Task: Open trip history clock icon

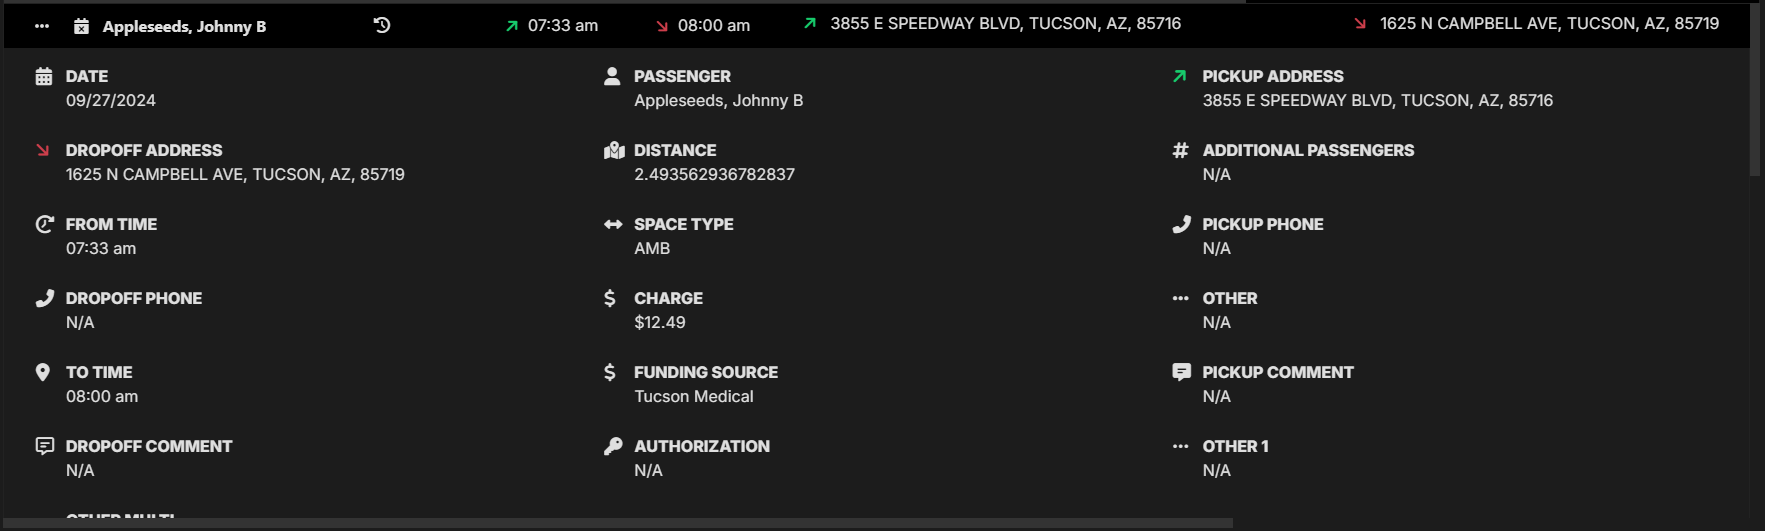Action: pos(382,25)
